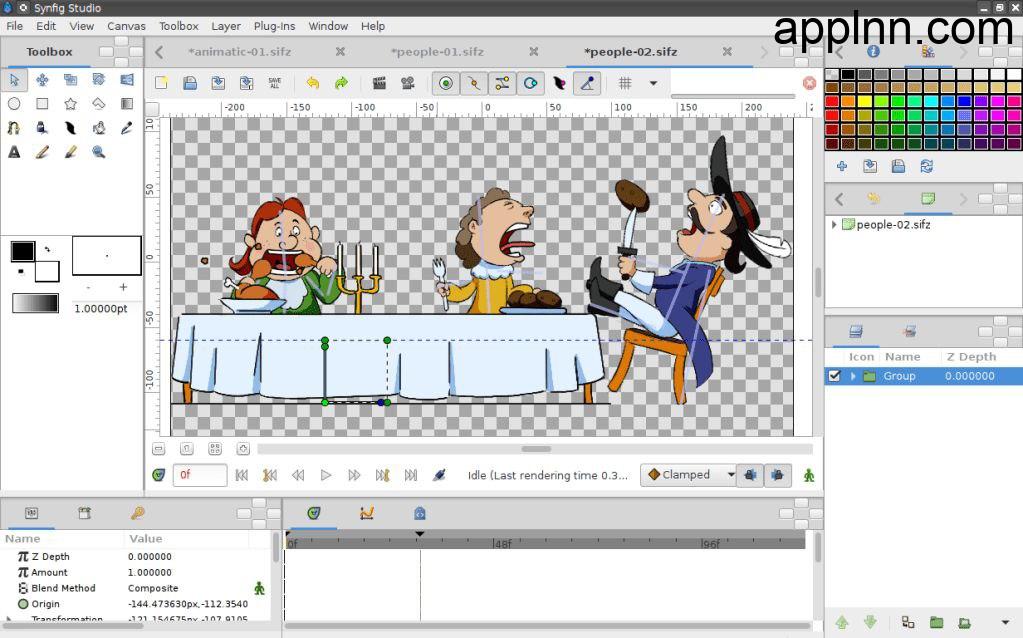Uncheck the Group layer checkbox

(x=834, y=376)
